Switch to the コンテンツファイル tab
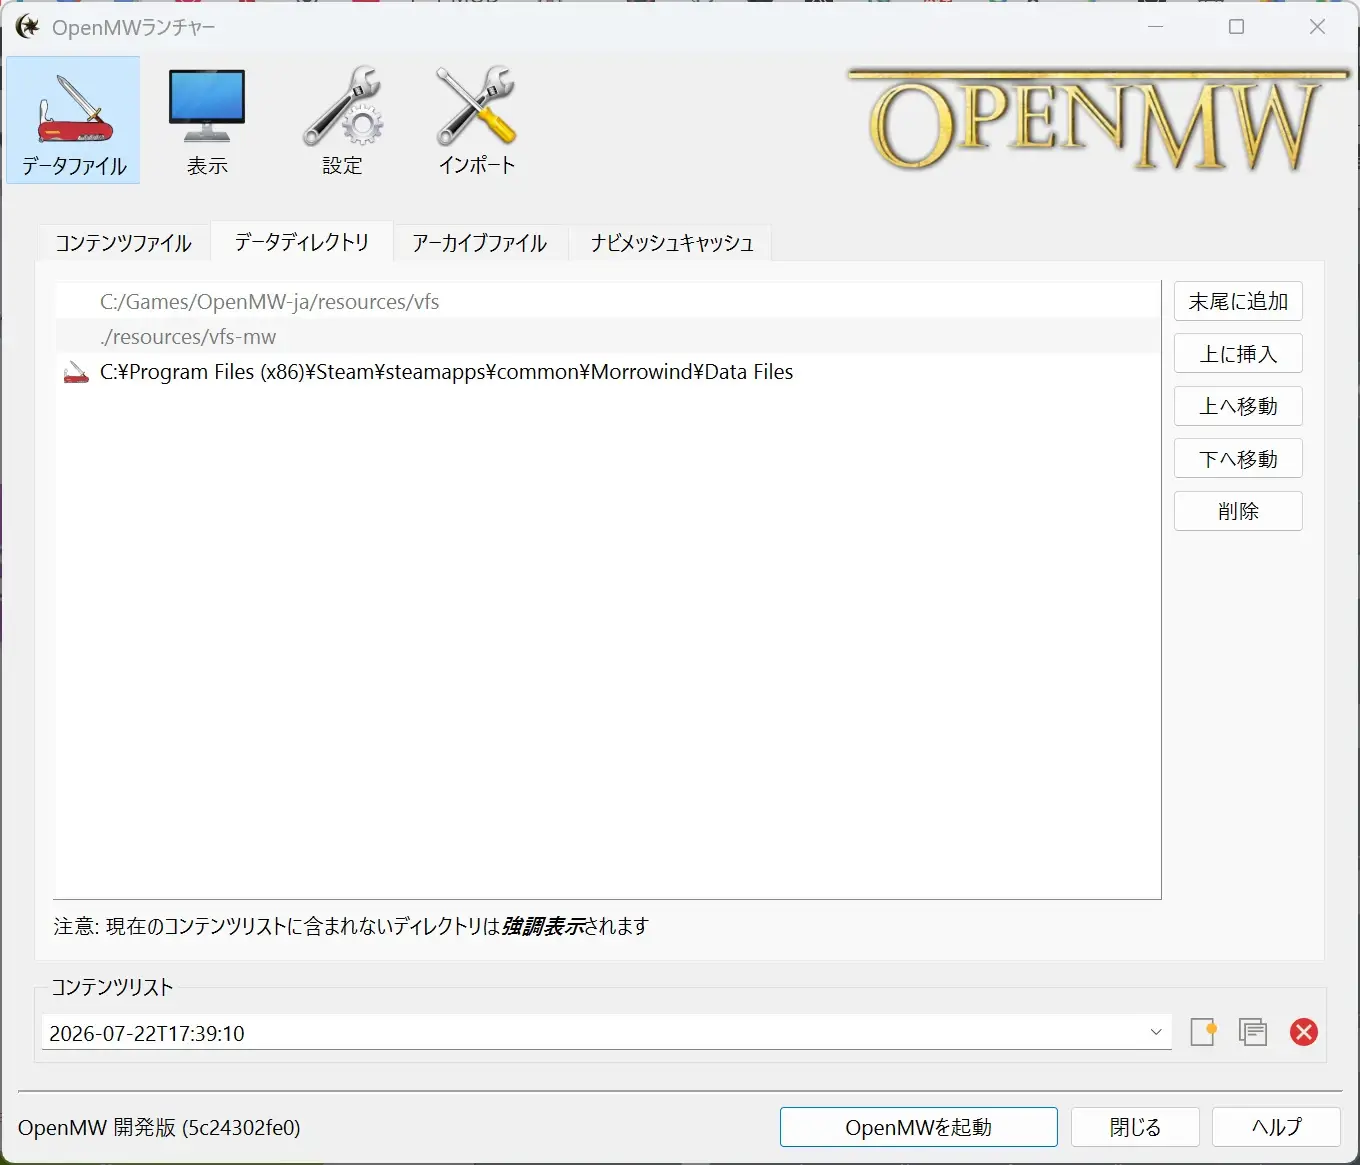 (x=123, y=243)
